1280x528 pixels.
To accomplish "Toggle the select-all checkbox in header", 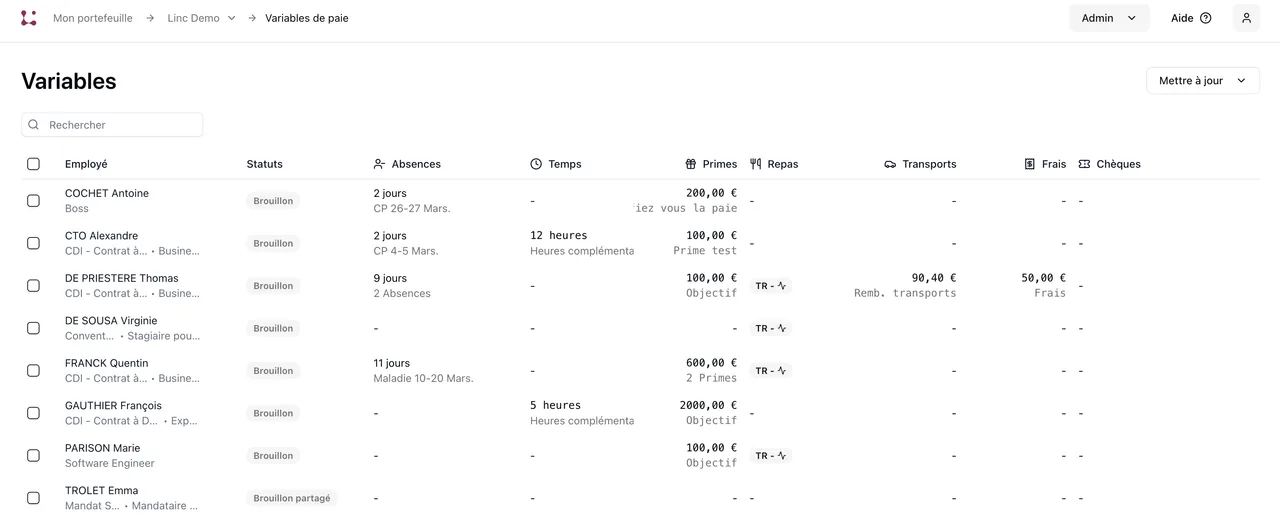I will (x=33, y=164).
